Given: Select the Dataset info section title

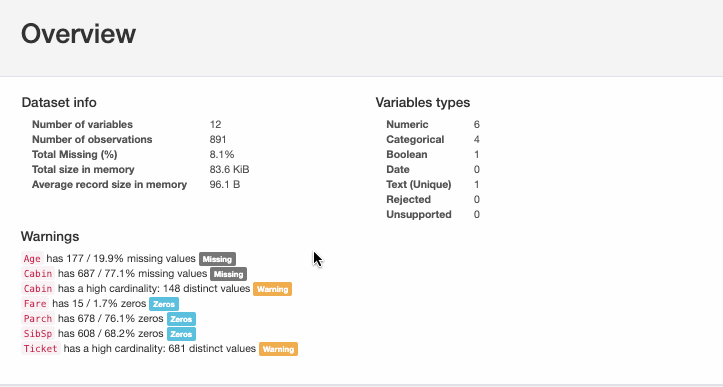Looking at the screenshot, I should [x=59, y=102].
